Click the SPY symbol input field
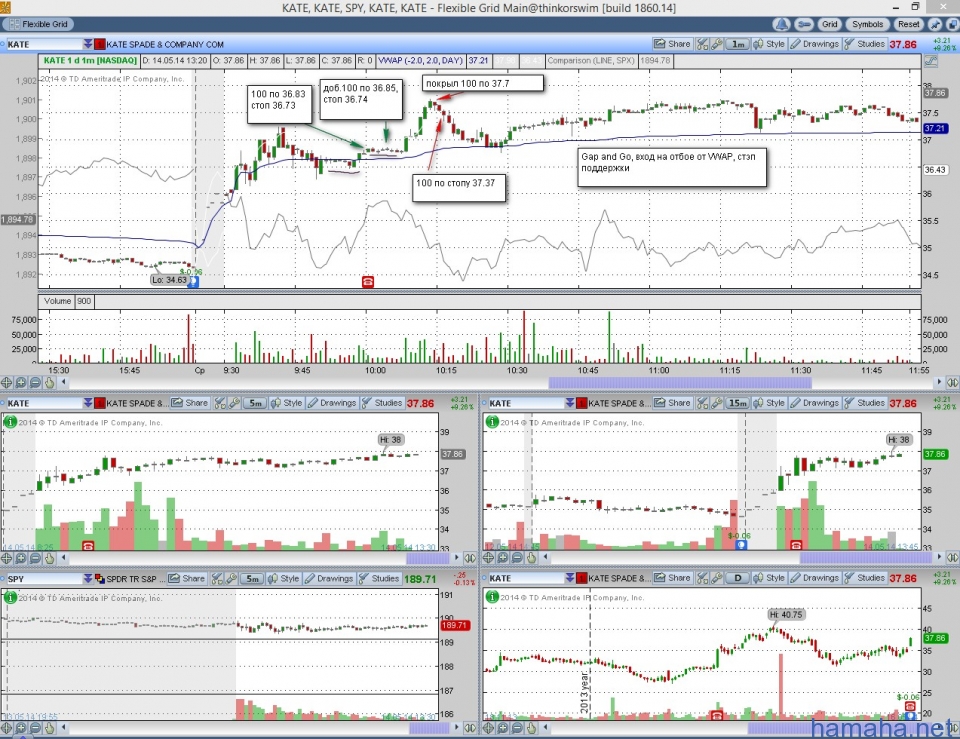 click(45, 579)
